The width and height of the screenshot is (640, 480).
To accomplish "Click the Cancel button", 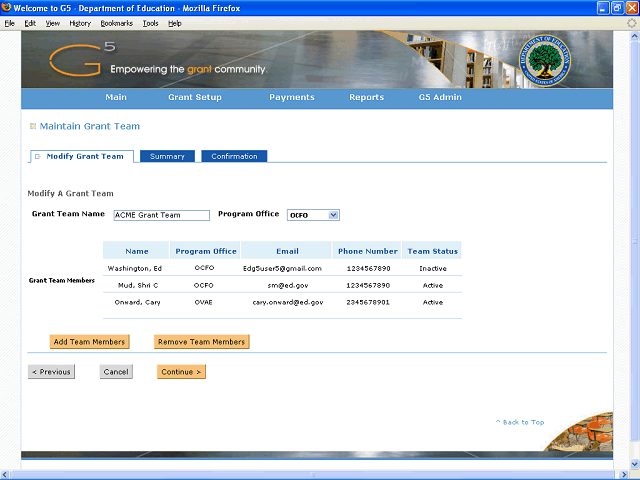I will tap(116, 372).
